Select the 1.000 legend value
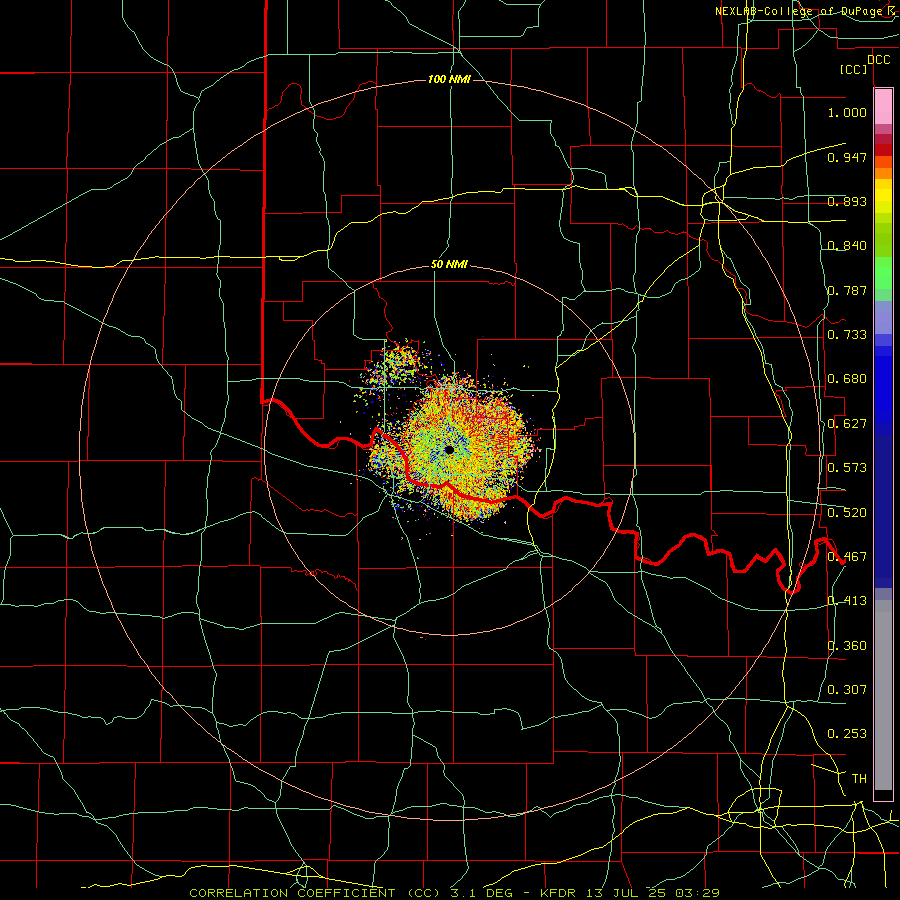The image size is (900, 900). pos(847,112)
